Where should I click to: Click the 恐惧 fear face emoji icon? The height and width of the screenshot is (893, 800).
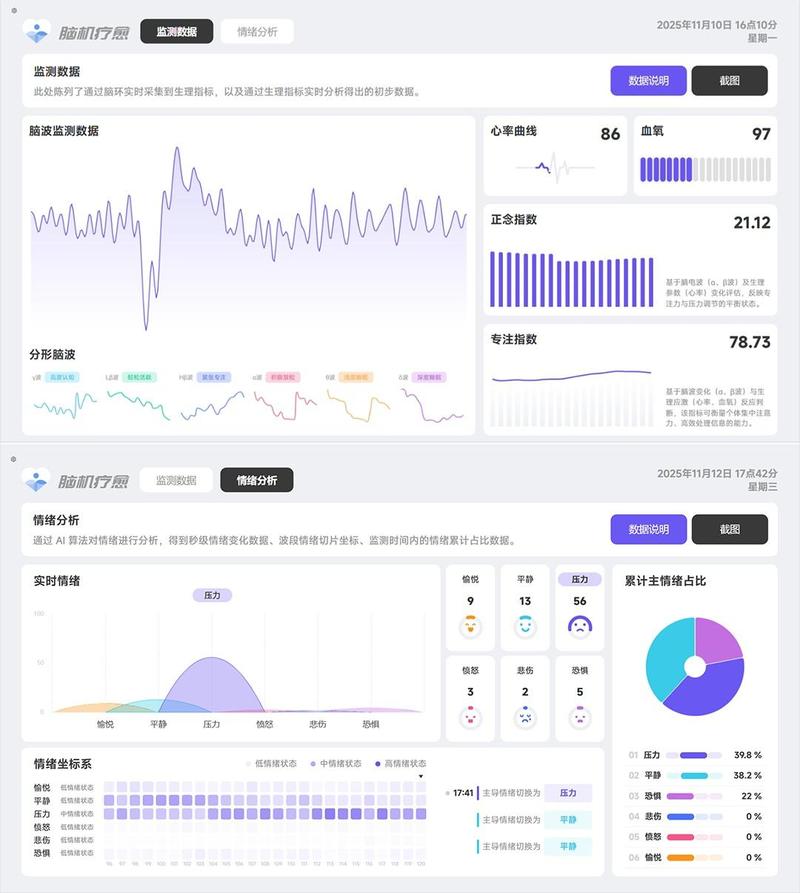[580, 717]
